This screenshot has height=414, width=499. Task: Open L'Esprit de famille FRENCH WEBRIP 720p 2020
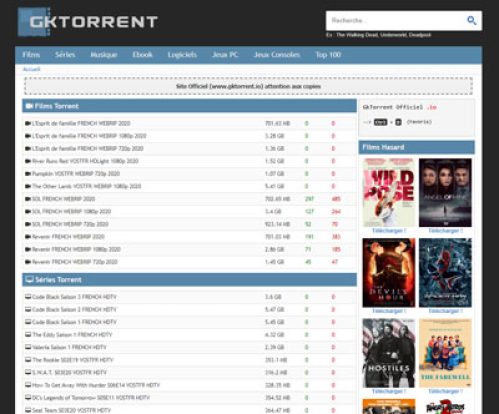pos(88,149)
